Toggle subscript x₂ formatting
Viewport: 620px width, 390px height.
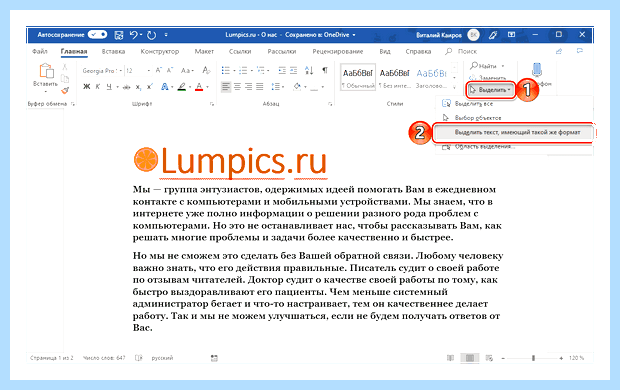click(138, 87)
